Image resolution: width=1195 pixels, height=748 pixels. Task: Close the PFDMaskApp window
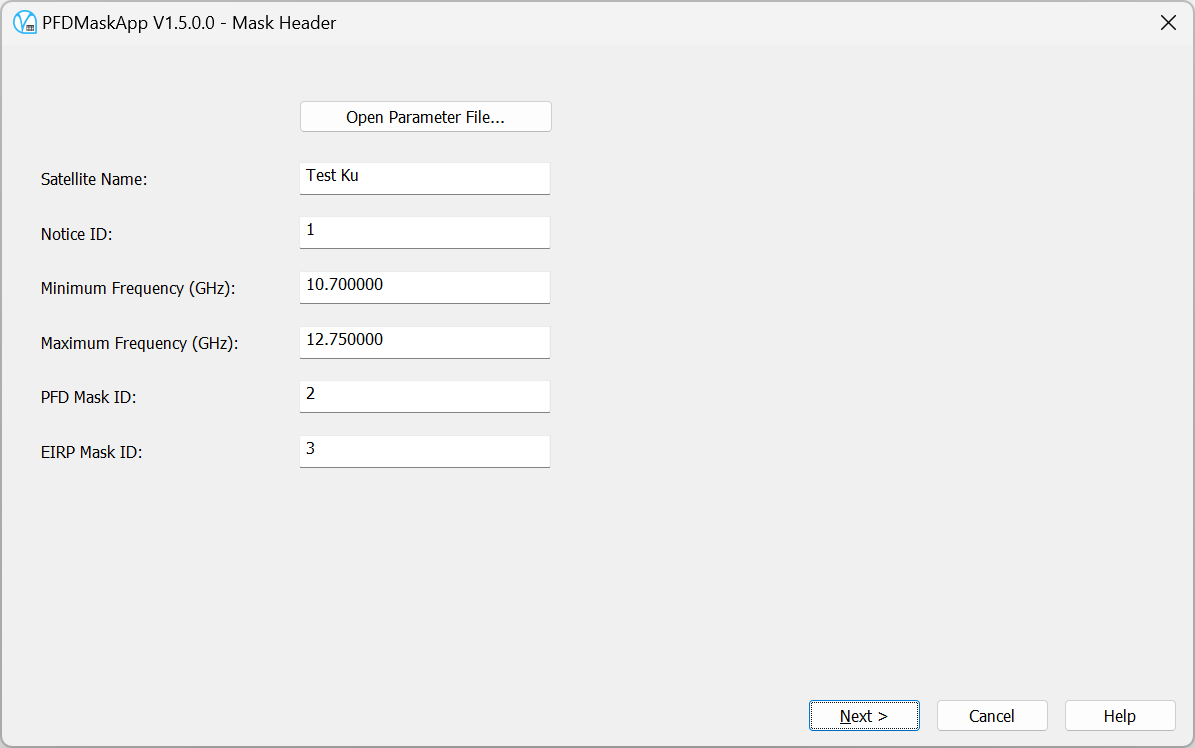pos(1168,22)
